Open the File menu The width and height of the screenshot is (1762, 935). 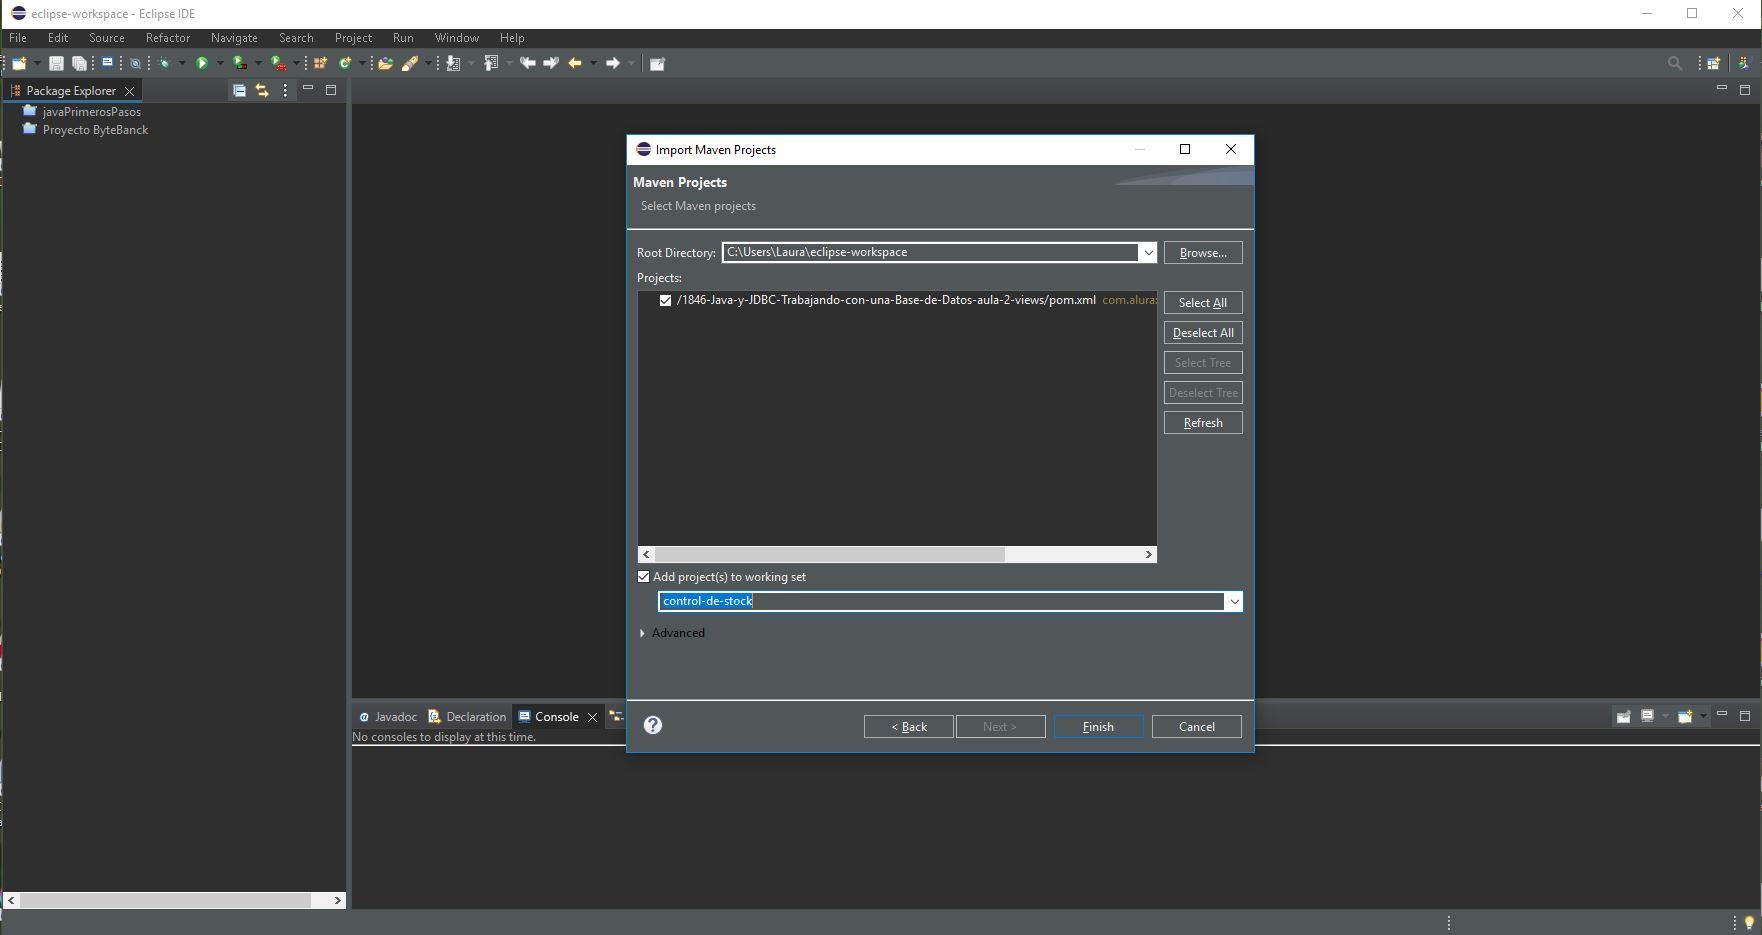[x=18, y=38]
